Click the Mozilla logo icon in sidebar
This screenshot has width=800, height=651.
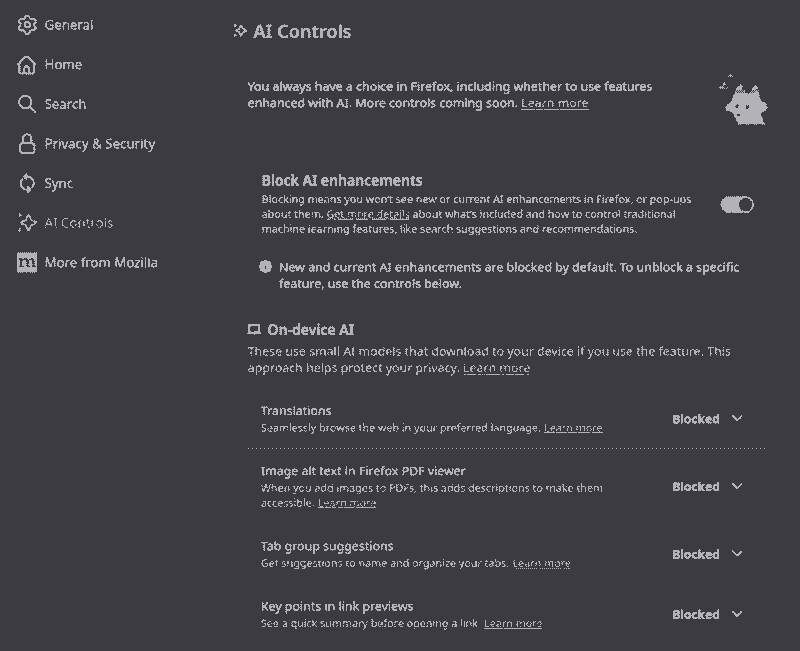pos(27,263)
